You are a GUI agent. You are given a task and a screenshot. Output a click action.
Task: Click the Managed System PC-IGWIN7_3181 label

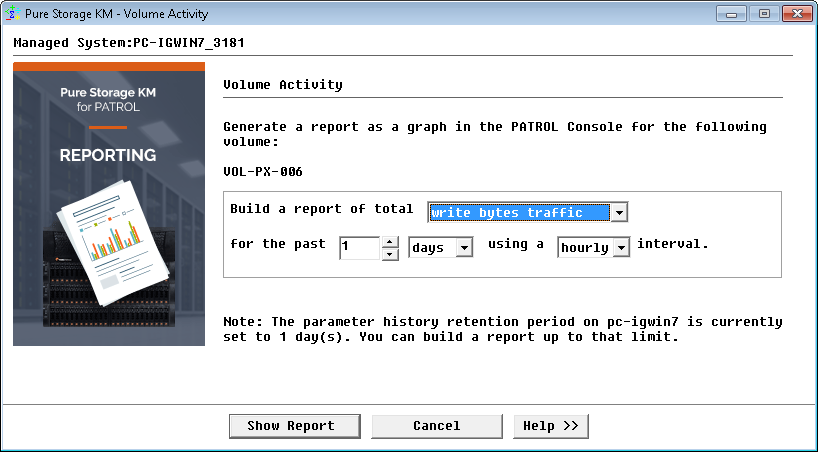(129, 43)
